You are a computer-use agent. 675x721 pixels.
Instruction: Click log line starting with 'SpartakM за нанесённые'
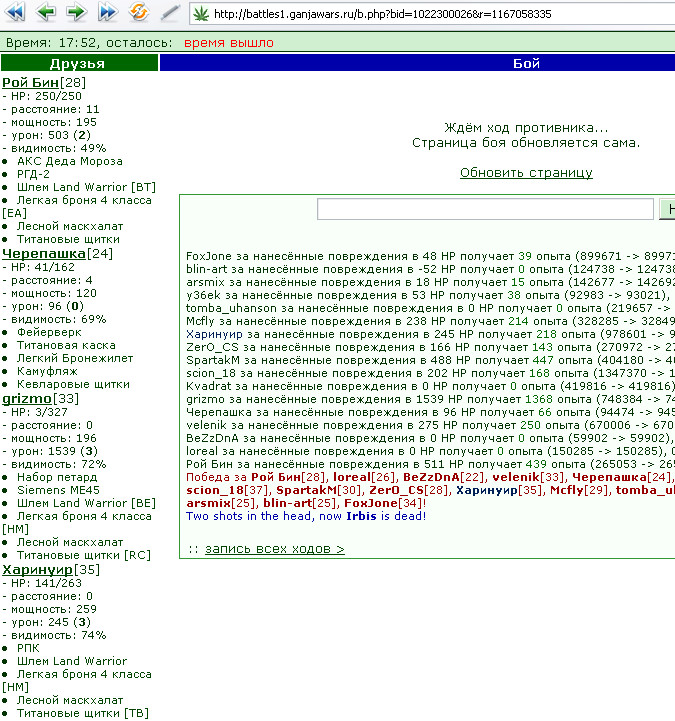click(x=430, y=360)
